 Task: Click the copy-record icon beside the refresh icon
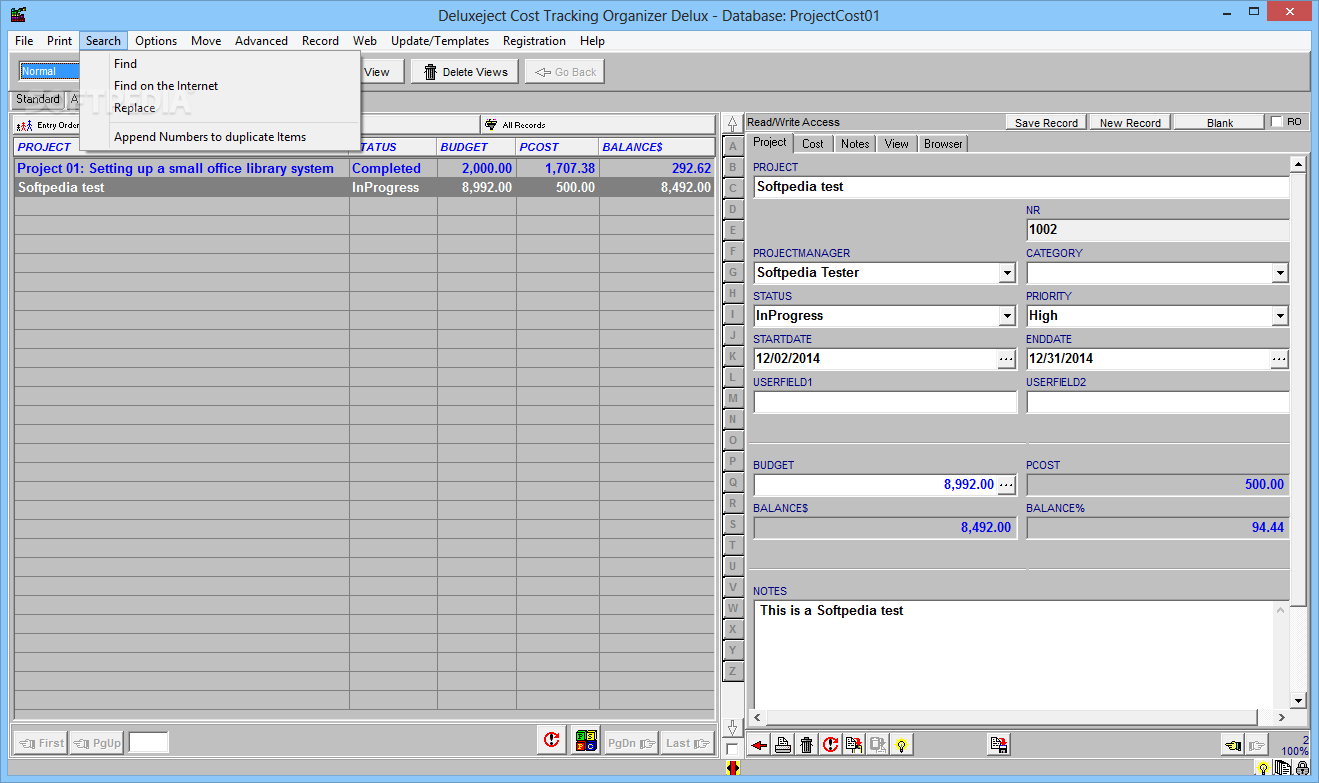click(854, 745)
